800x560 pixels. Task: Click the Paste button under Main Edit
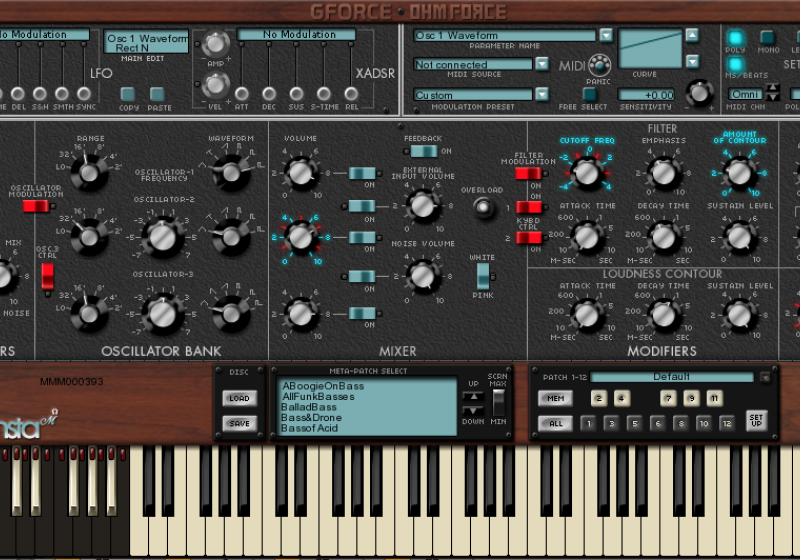click(160, 94)
